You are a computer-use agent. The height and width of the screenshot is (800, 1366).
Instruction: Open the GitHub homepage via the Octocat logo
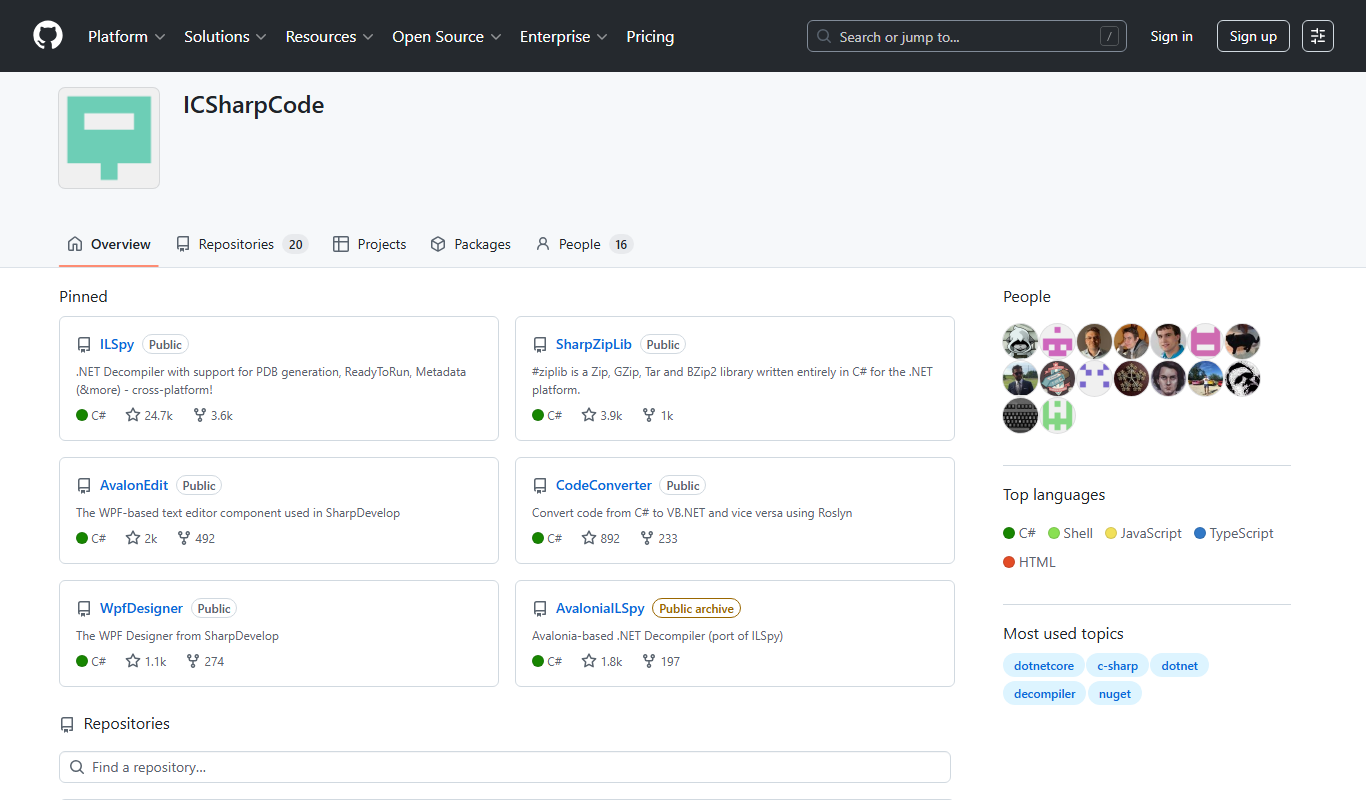click(x=48, y=36)
